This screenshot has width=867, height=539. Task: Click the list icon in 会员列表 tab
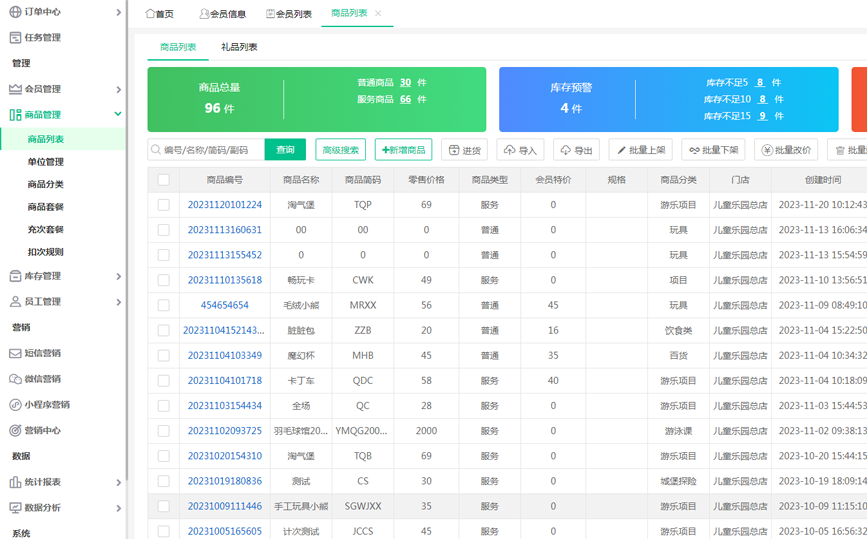(x=270, y=13)
